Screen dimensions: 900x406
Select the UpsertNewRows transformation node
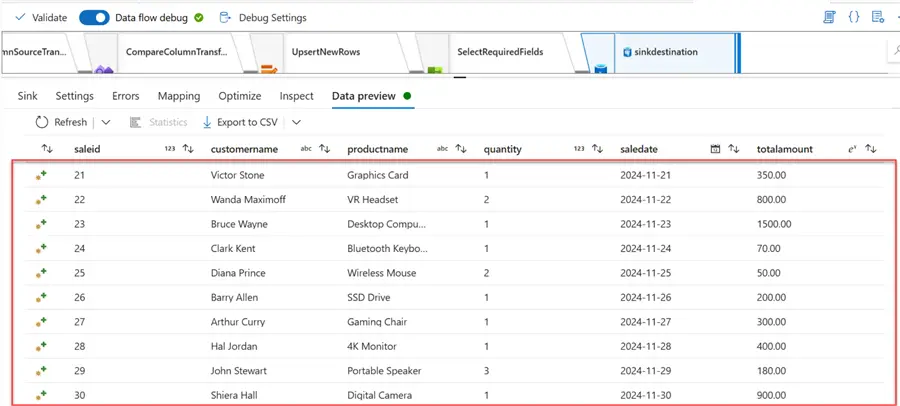(x=327, y=52)
